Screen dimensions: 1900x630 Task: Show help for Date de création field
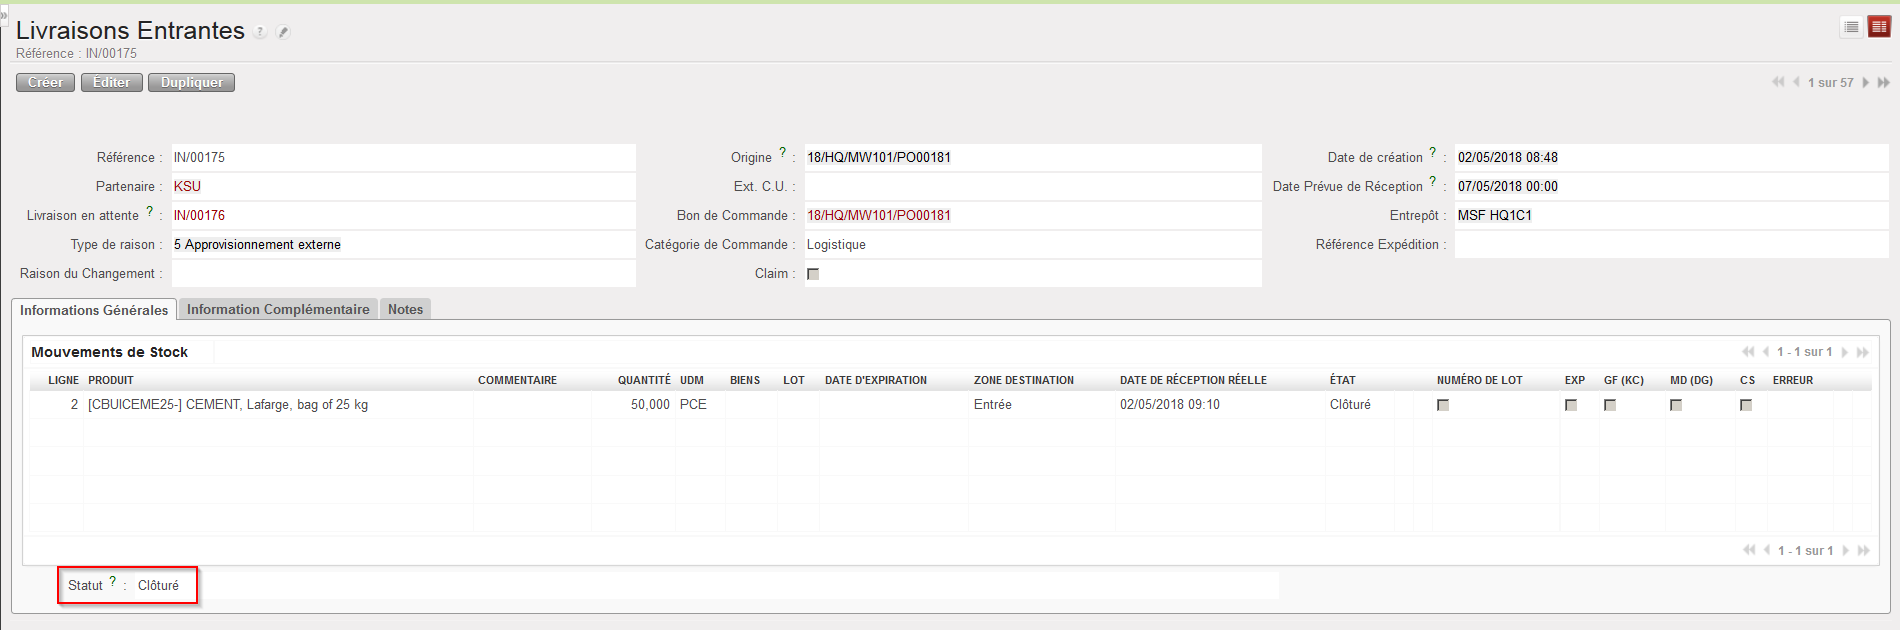click(x=1433, y=152)
